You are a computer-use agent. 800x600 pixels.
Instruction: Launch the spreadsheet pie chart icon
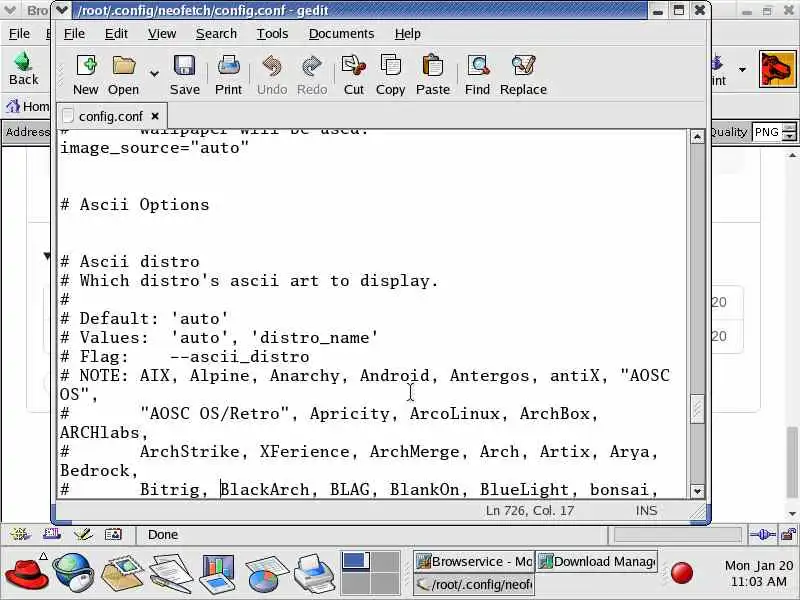point(266,573)
